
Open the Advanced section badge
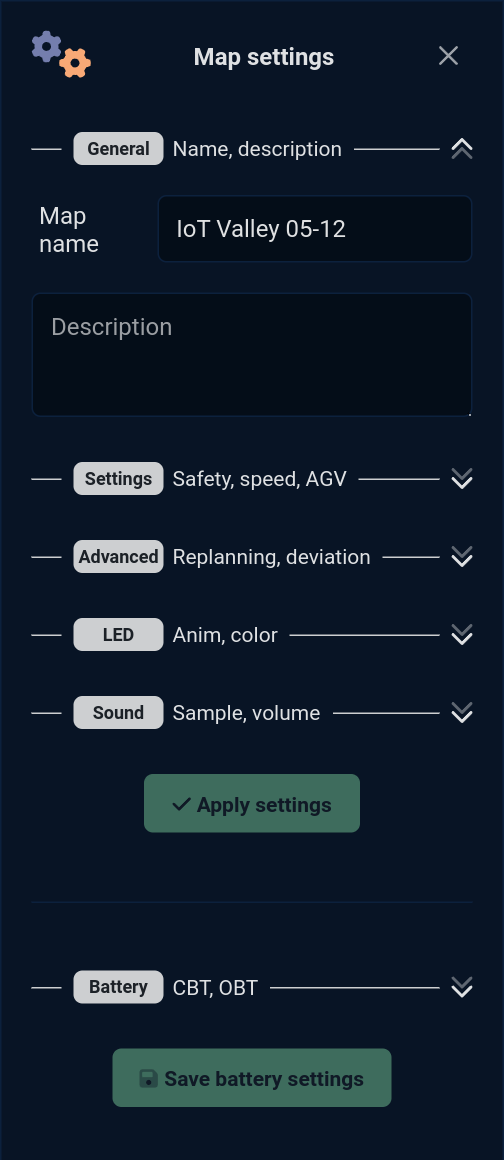(x=118, y=556)
